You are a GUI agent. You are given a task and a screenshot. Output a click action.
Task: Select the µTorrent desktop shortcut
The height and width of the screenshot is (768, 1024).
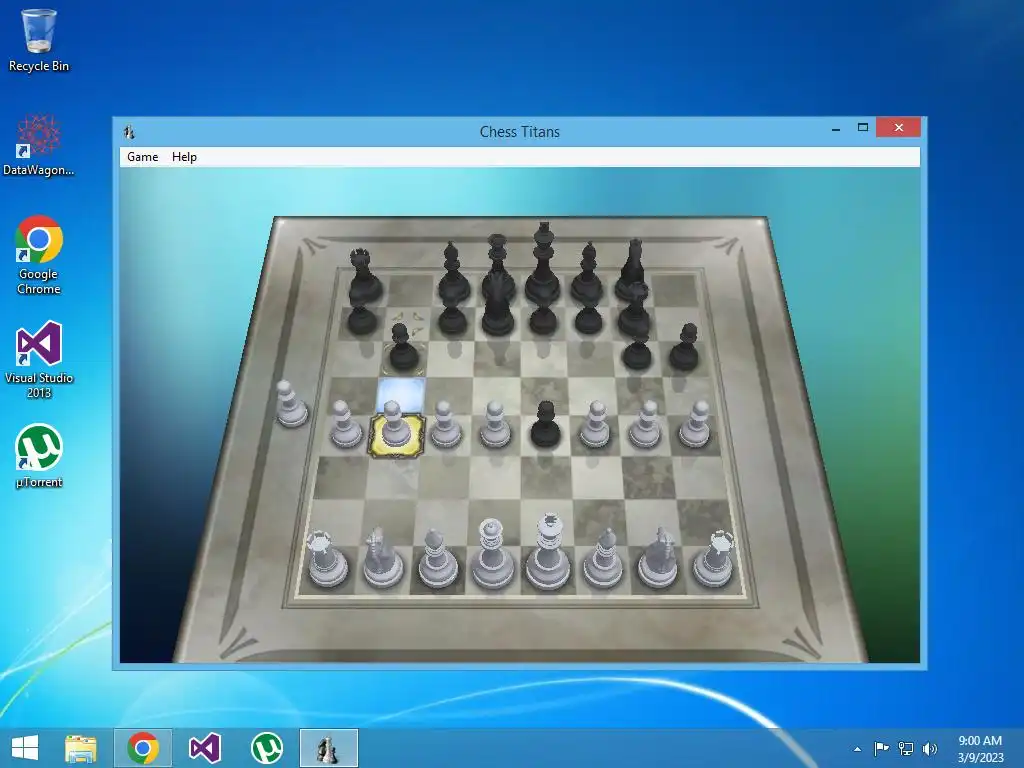[x=39, y=456]
